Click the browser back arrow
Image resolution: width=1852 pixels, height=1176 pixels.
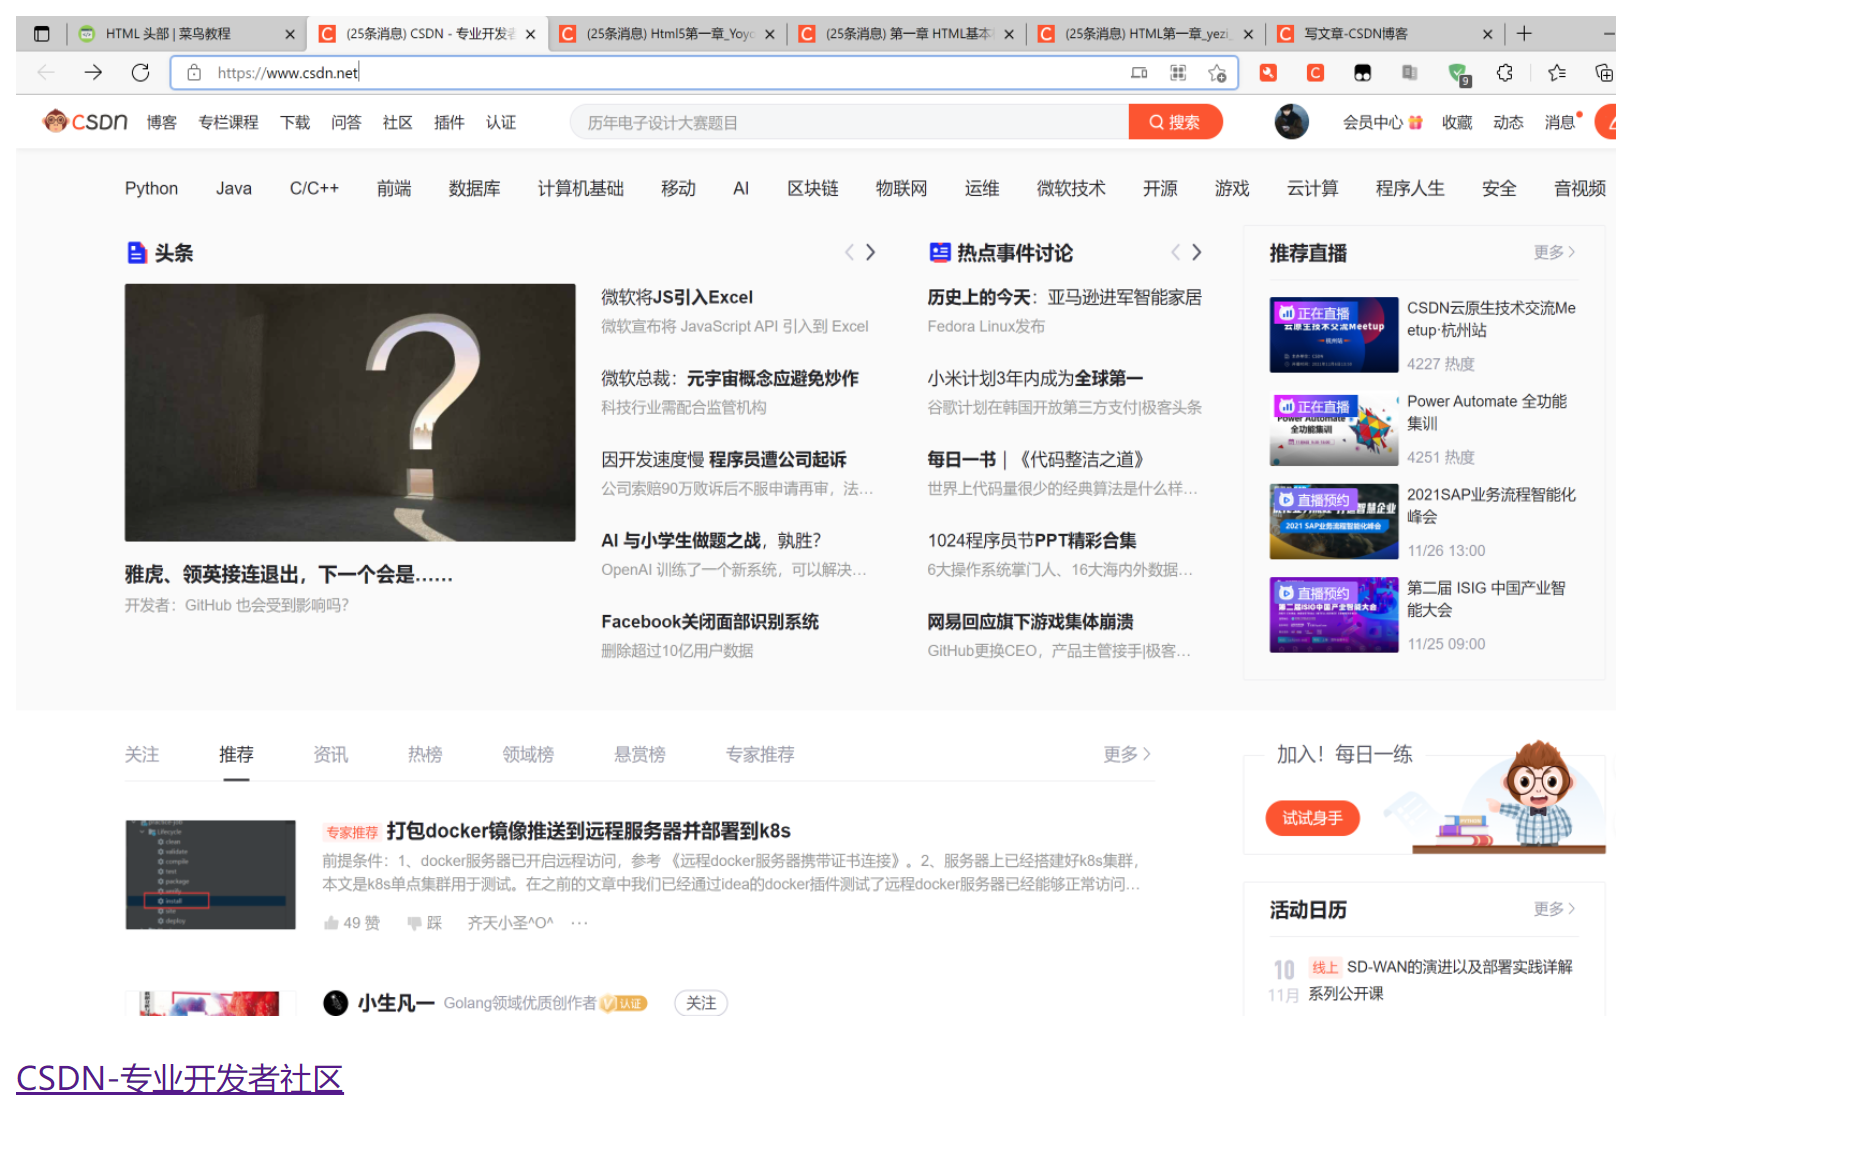point(46,72)
